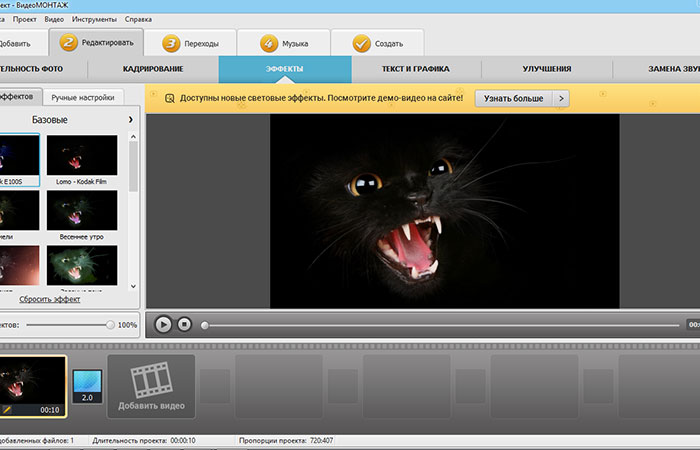Apply the Lomo - Kodak Film effect

82,160
